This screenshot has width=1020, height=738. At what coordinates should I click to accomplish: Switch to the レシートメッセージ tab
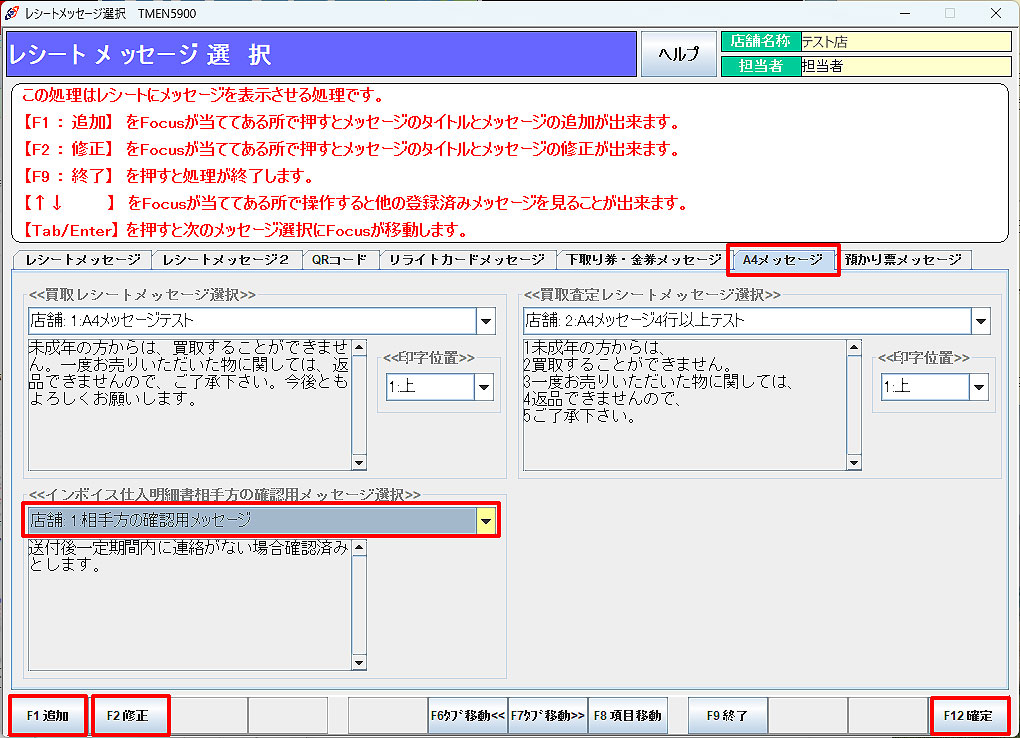click(83, 260)
